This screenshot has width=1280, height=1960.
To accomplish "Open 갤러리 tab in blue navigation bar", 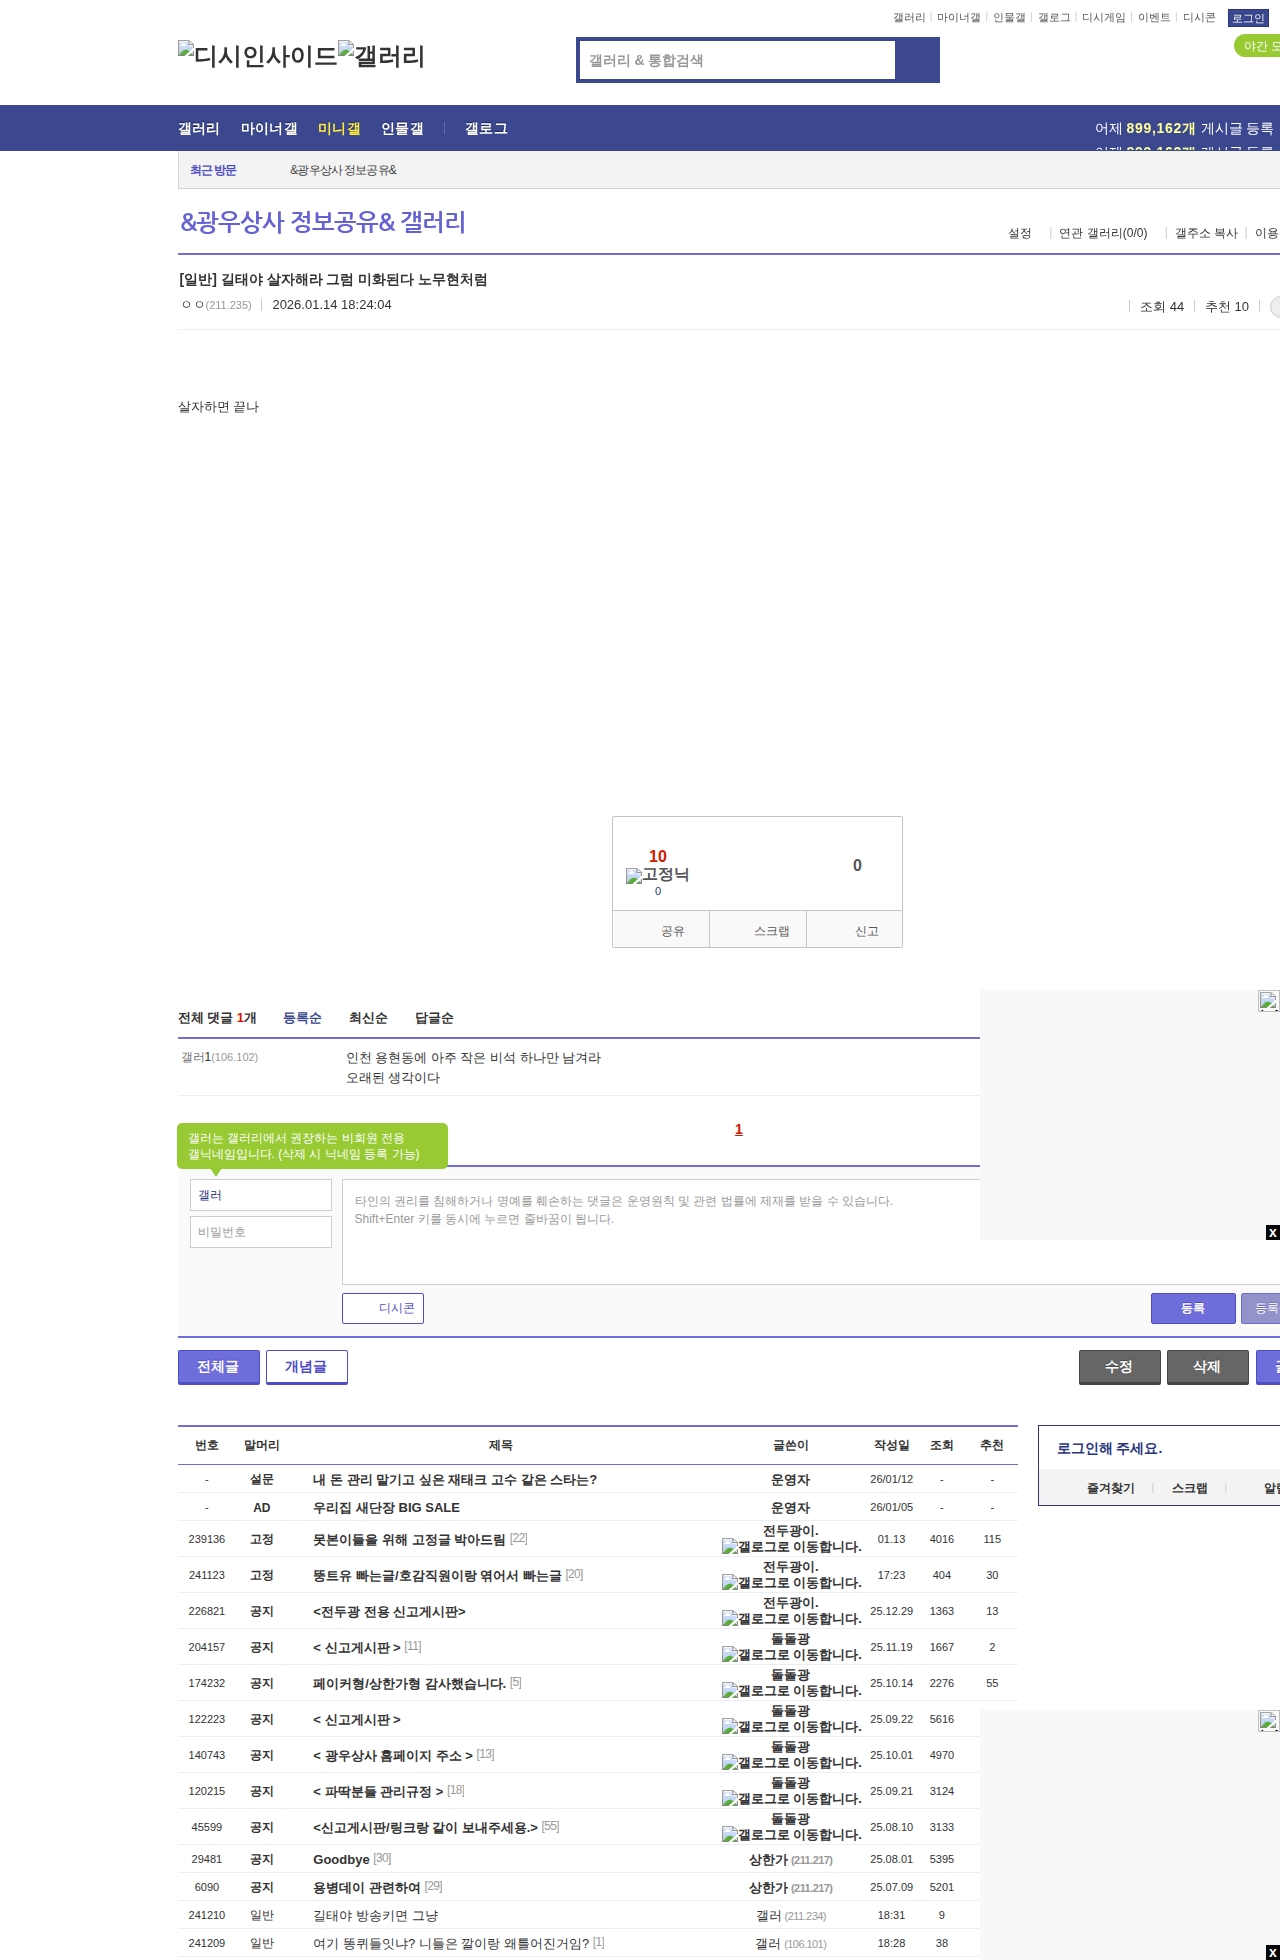I will click(x=199, y=128).
